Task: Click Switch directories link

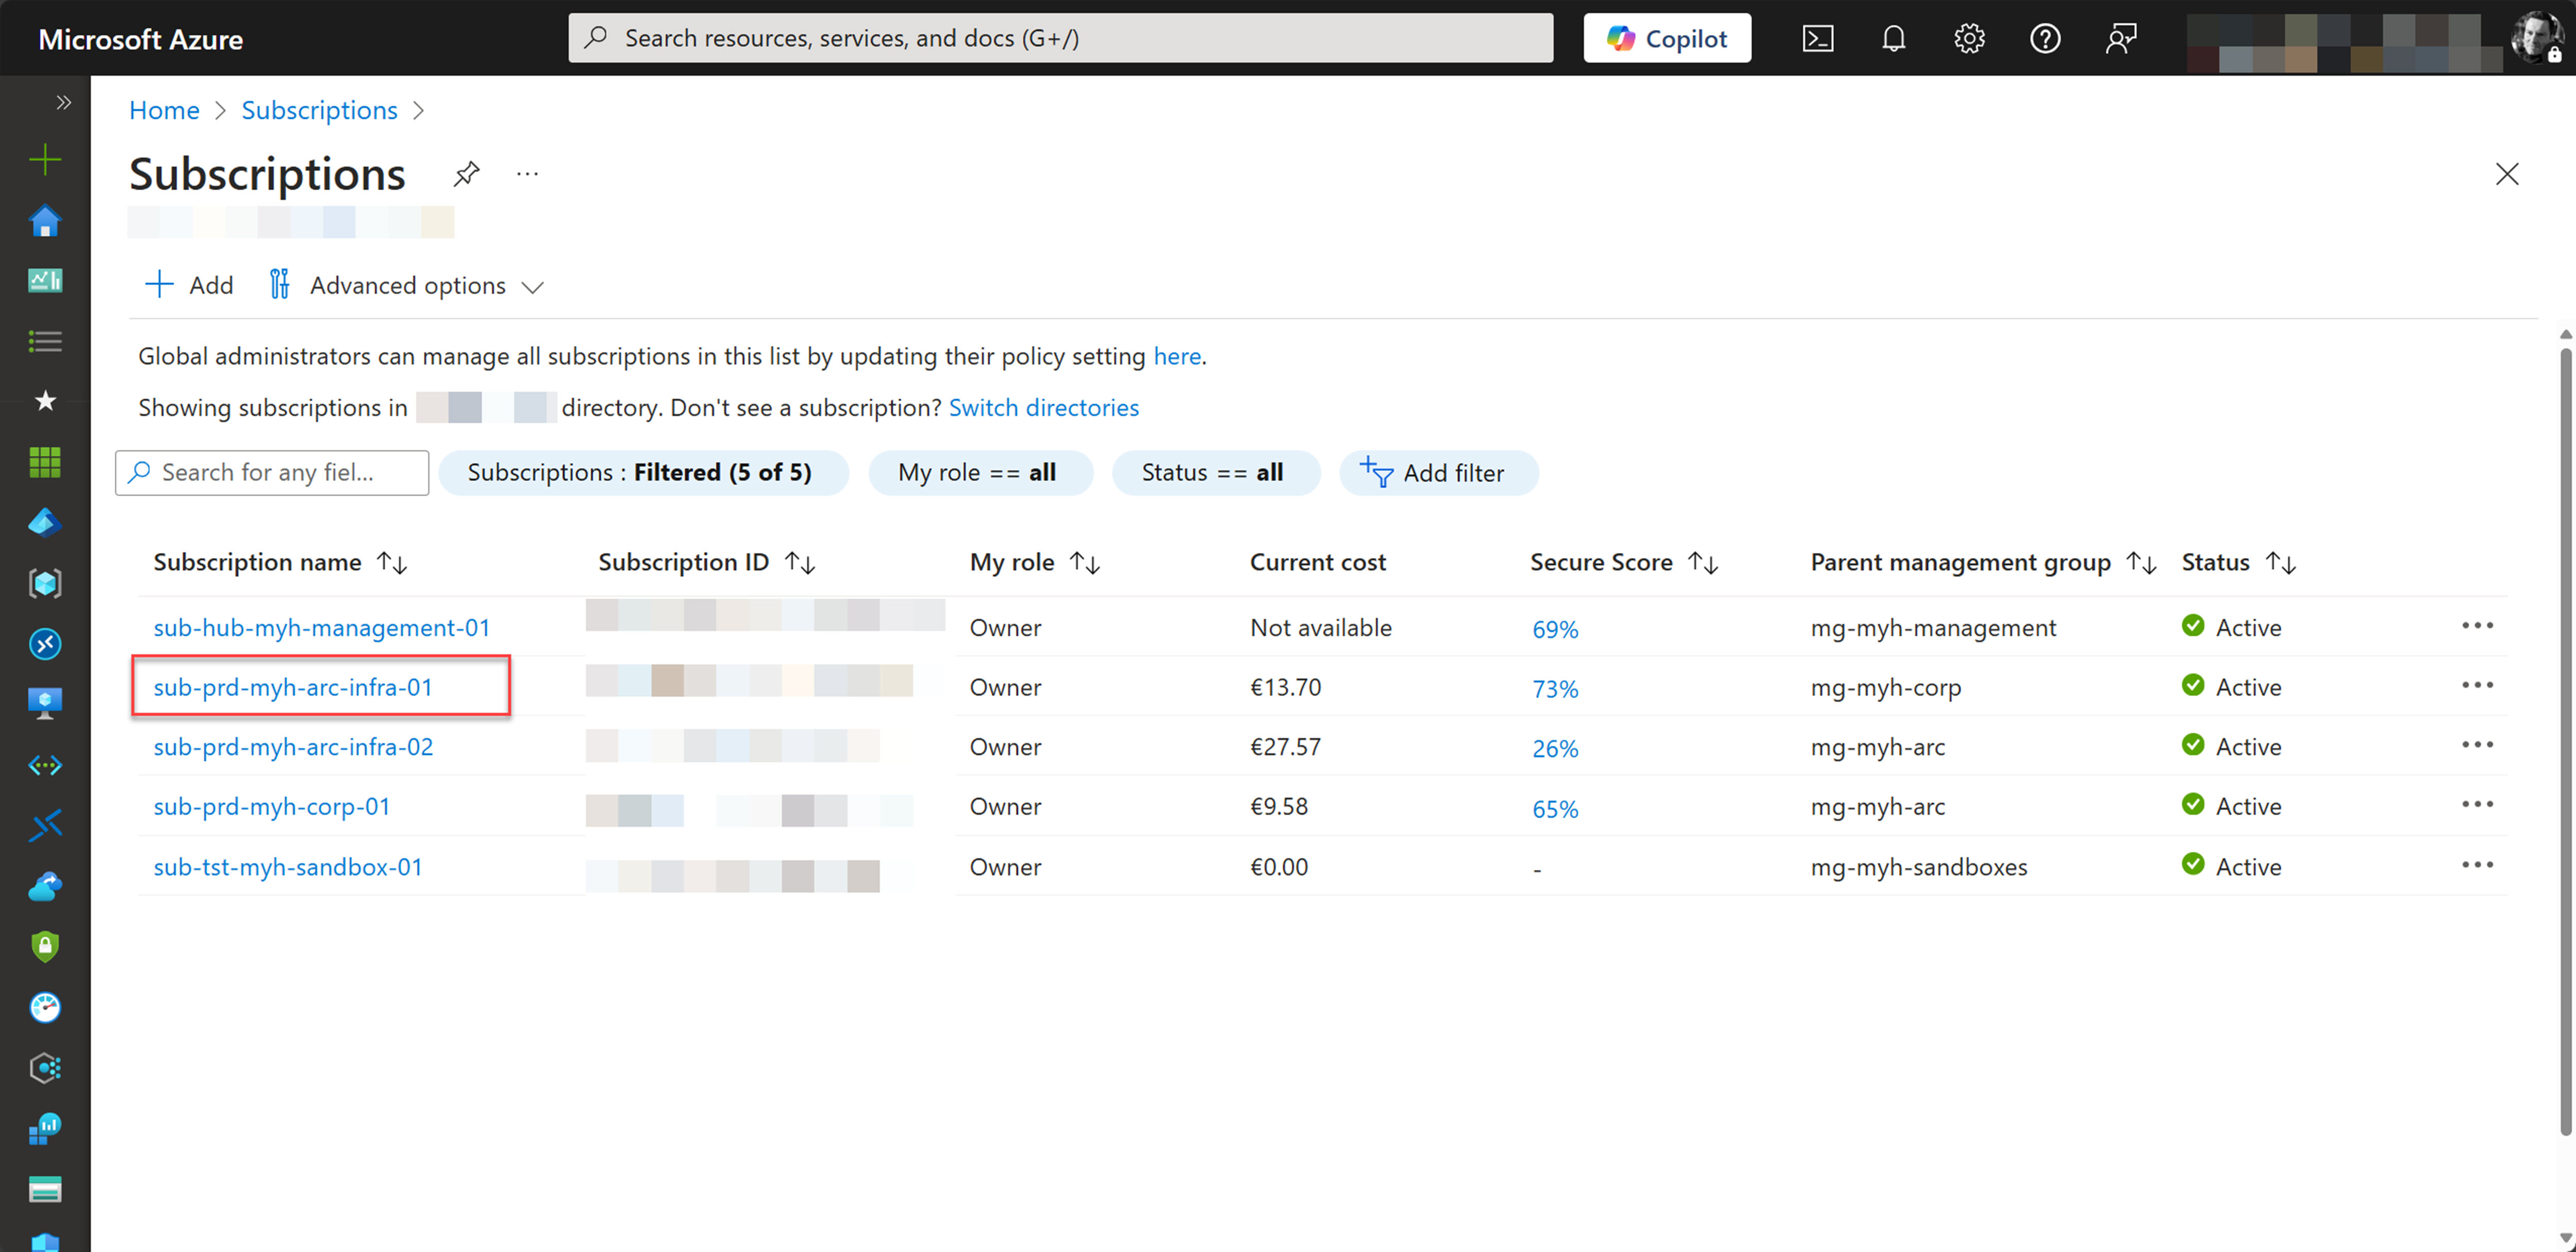Action: coord(1043,407)
